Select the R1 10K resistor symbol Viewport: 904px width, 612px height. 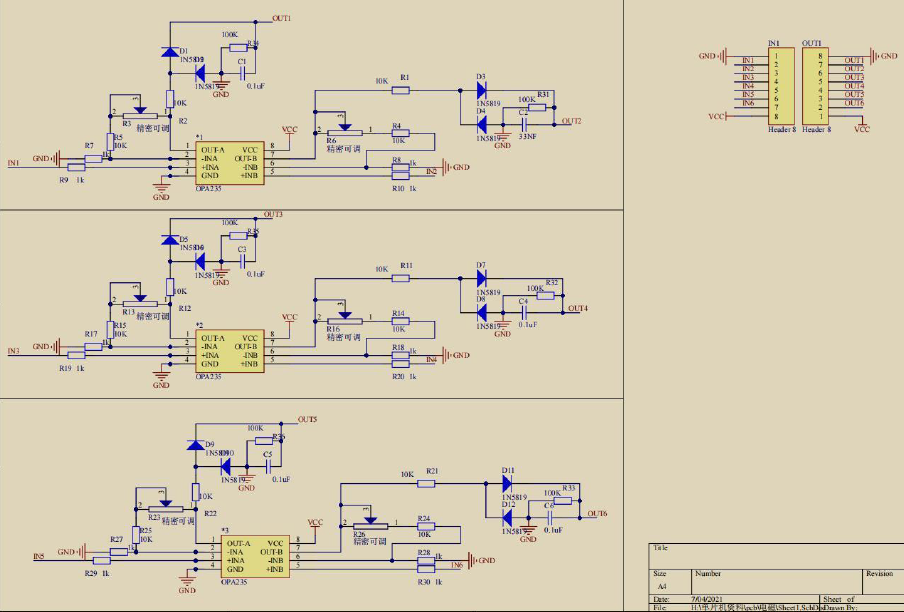coord(401,90)
